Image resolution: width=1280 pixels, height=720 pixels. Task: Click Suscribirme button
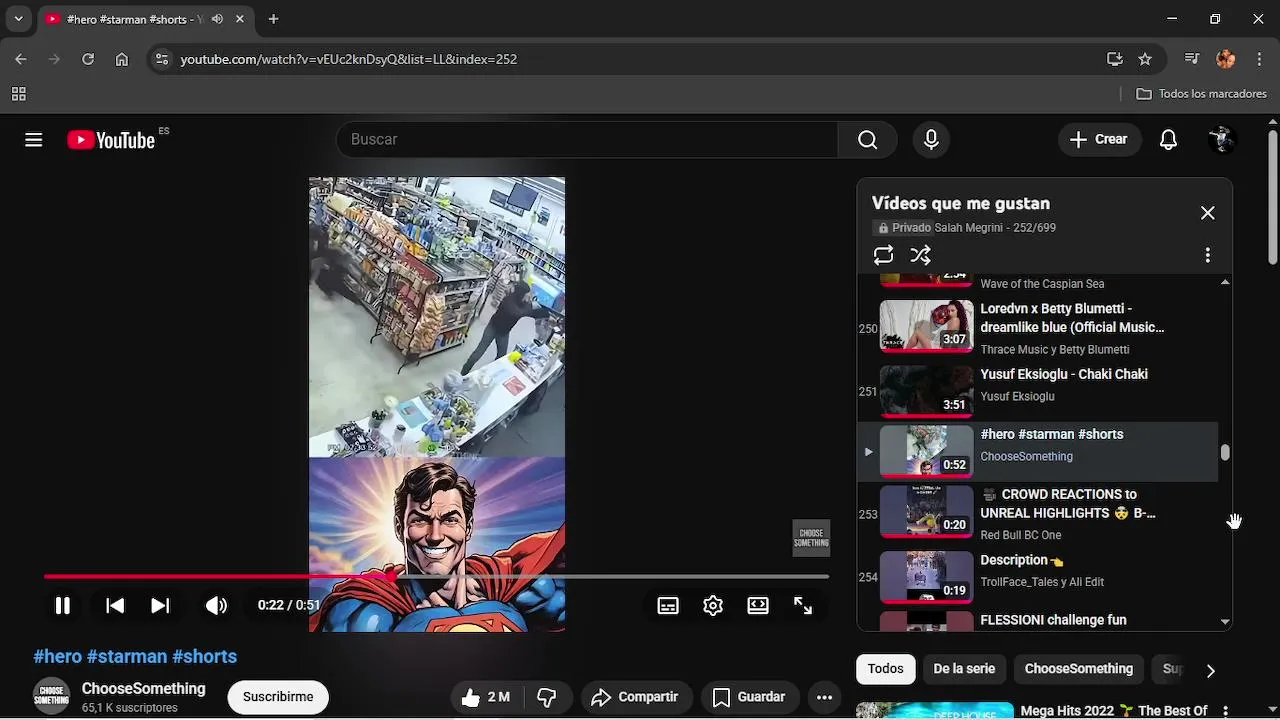(x=278, y=697)
